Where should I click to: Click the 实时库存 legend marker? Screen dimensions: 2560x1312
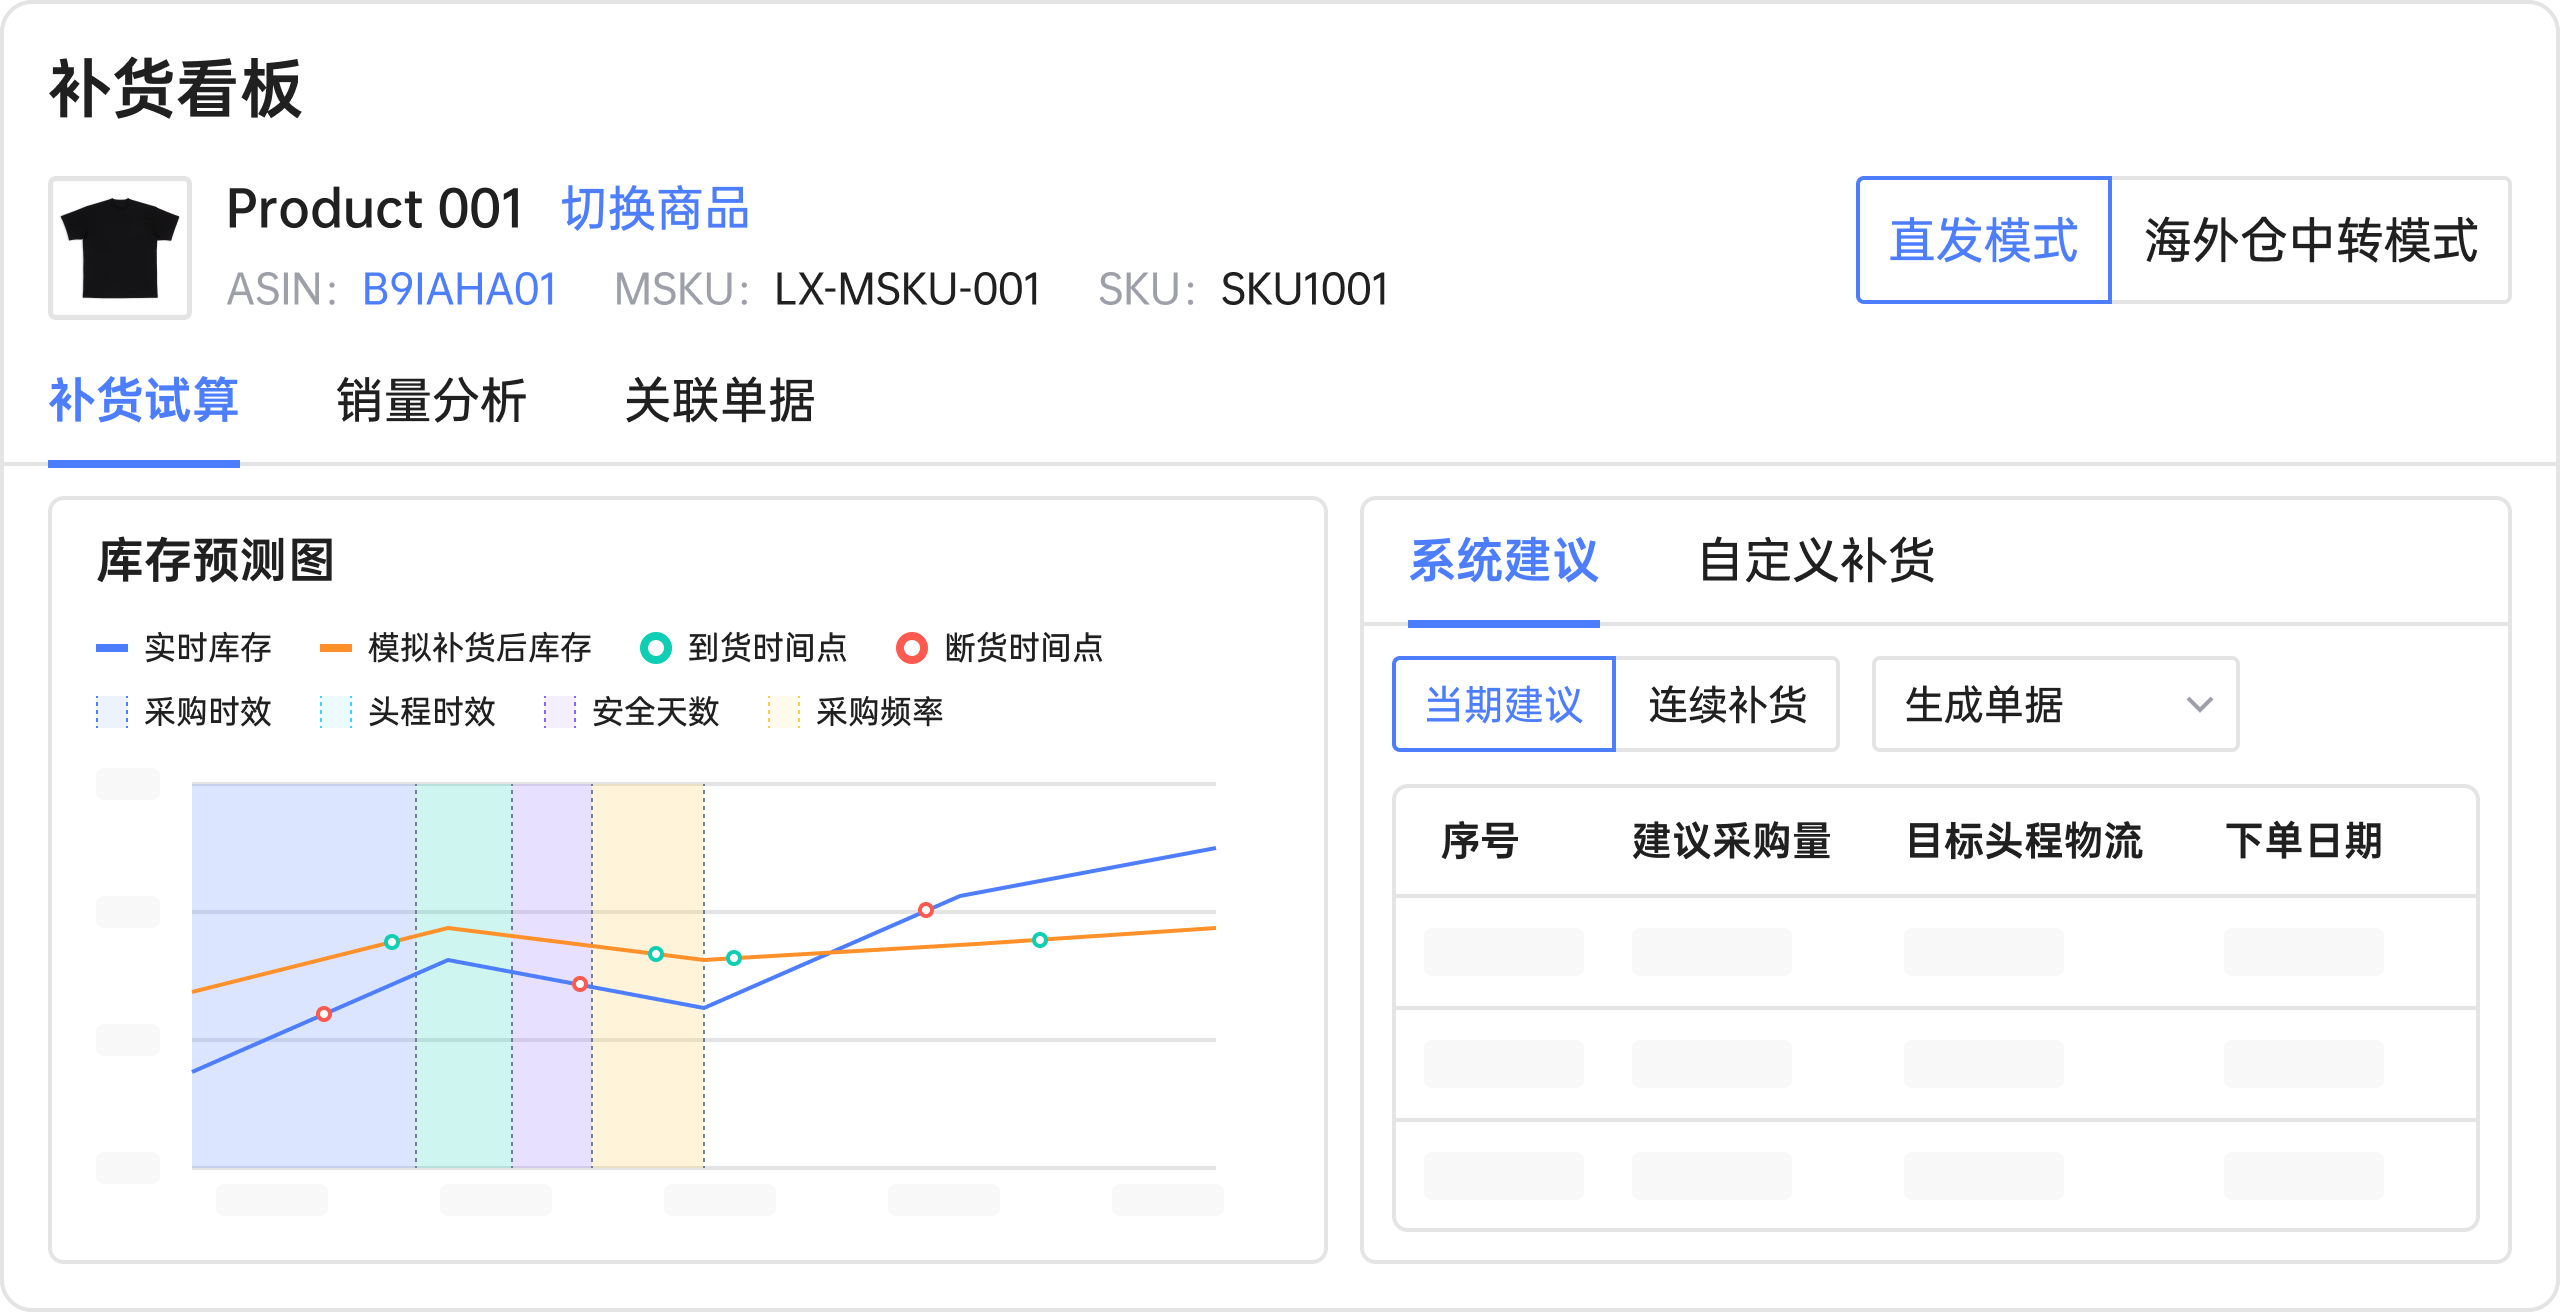(x=113, y=647)
